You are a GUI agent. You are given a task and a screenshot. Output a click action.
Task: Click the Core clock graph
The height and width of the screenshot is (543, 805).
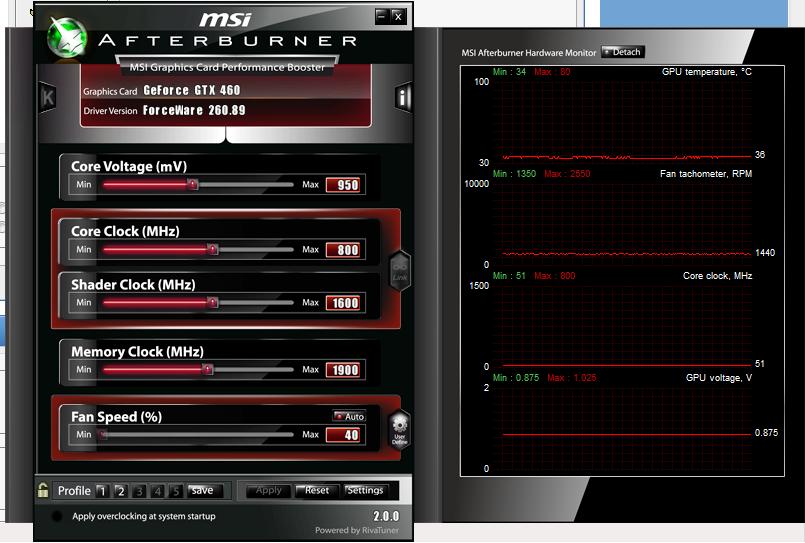pos(622,324)
